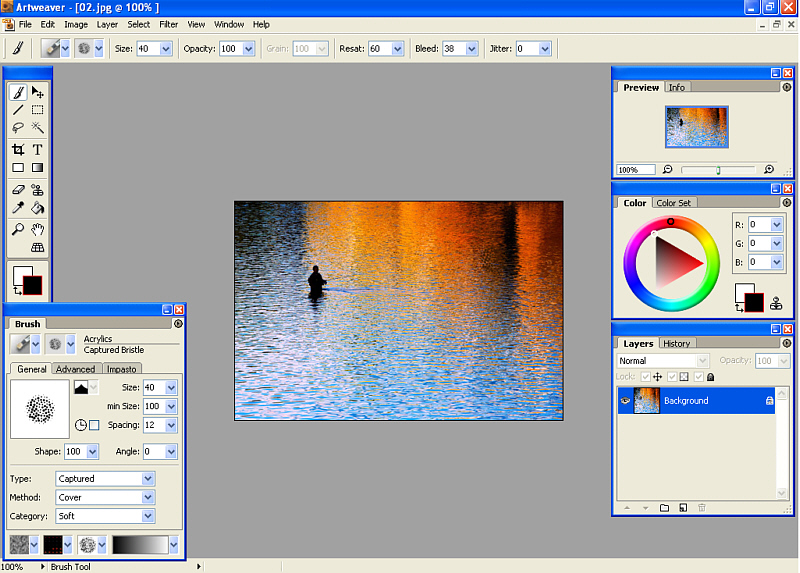The image size is (800, 573).
Task: Toggle the checkbox beside the clock icon
Action: coord(94,425)
